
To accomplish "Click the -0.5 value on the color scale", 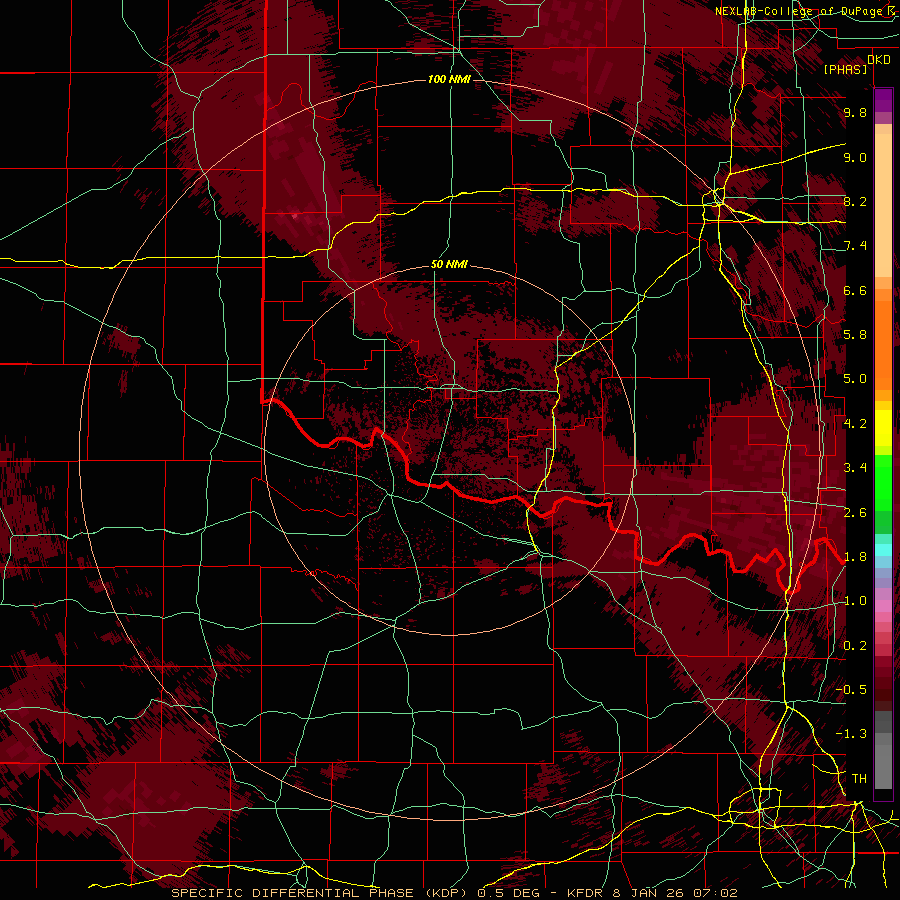I will pos(851,690).
